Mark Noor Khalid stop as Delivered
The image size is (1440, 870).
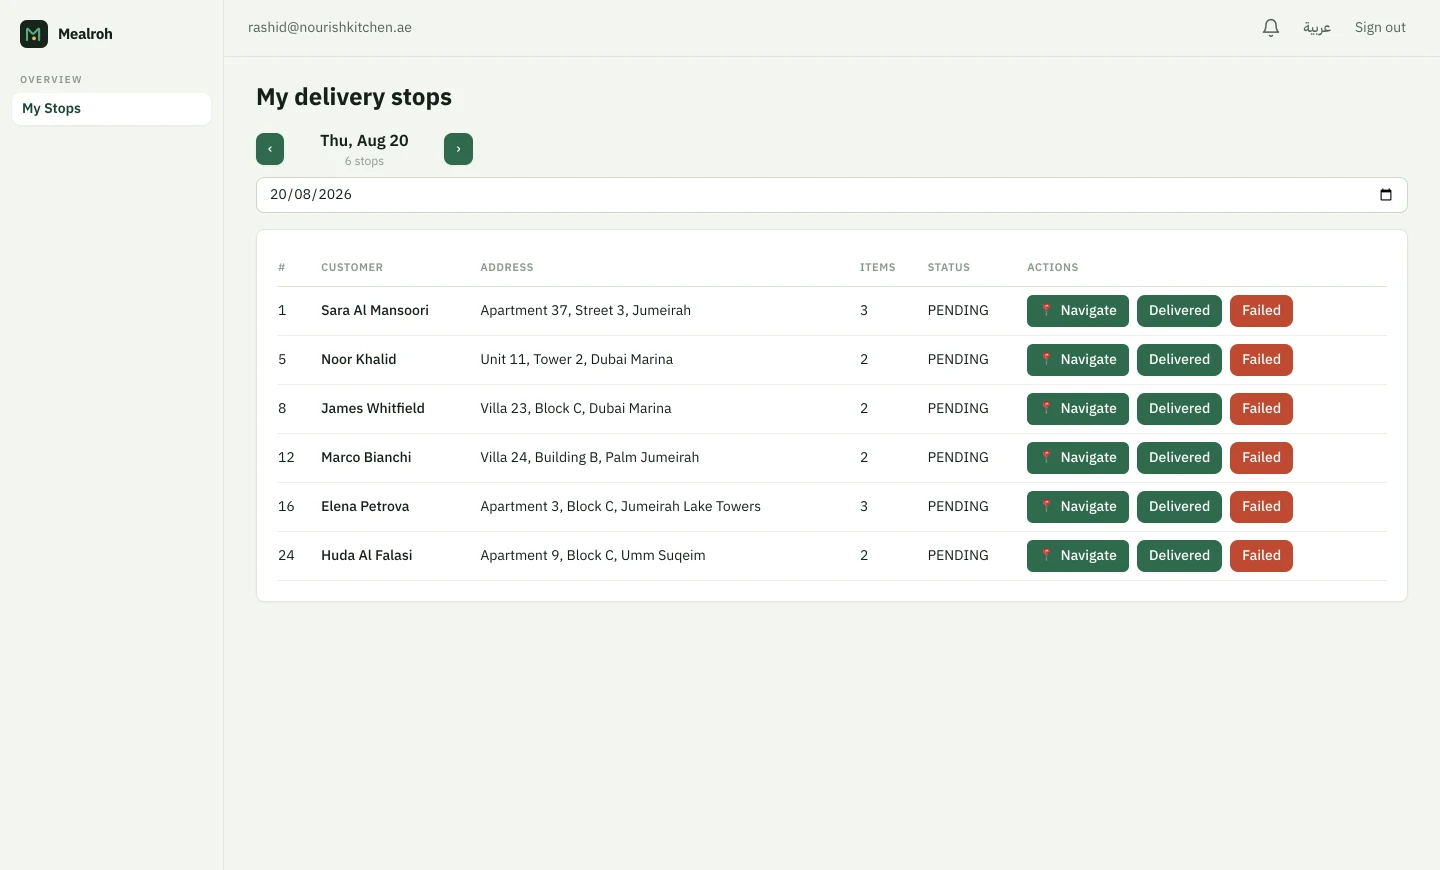click(x=1179, y=360)
